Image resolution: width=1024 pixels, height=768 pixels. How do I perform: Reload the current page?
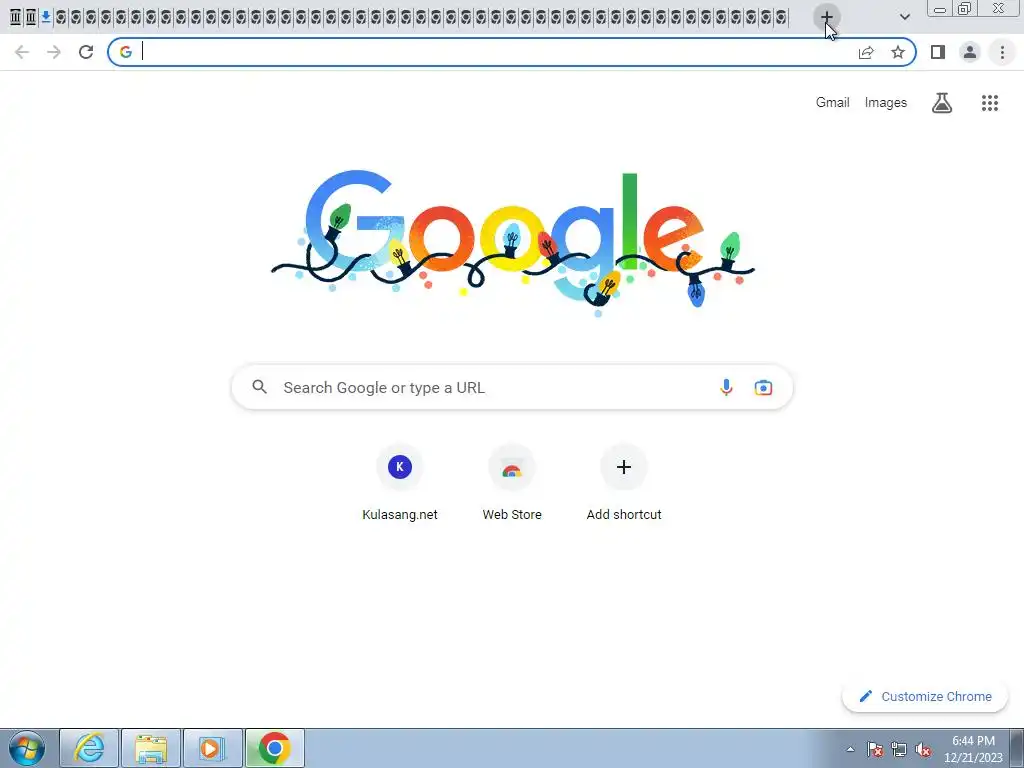[86, 52]
